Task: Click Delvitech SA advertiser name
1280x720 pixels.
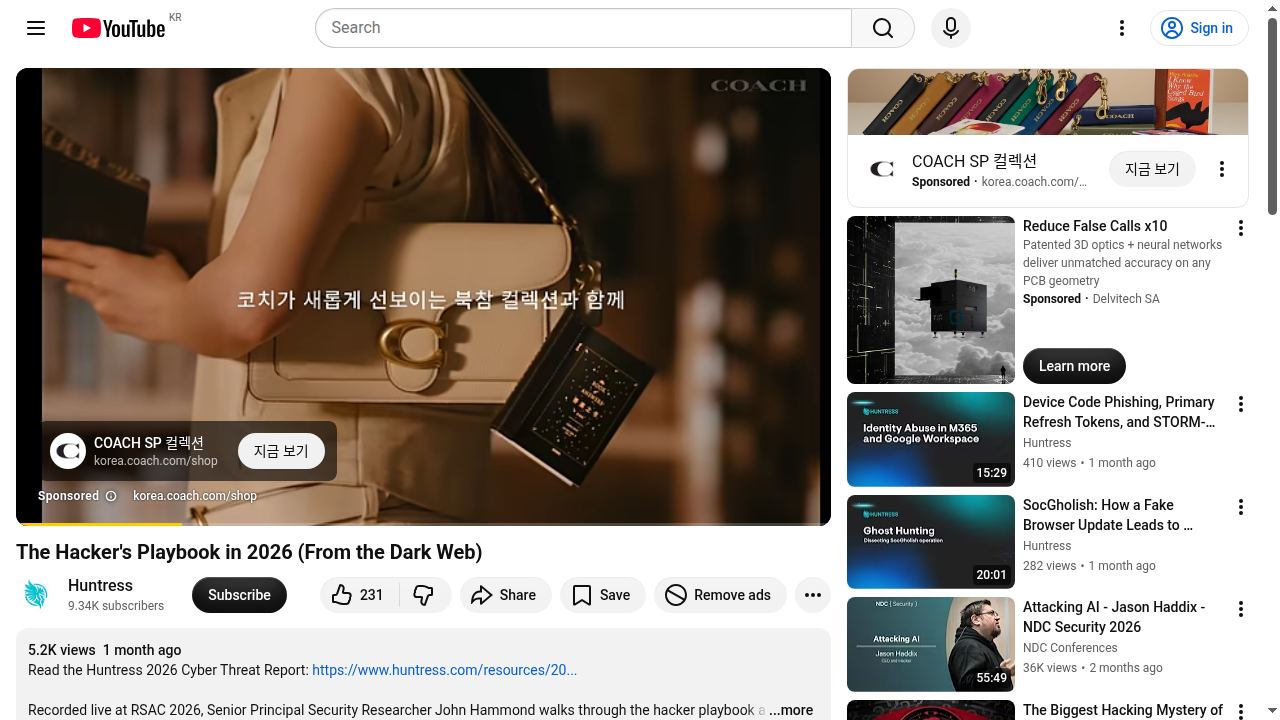Action: coord(1126,299)
